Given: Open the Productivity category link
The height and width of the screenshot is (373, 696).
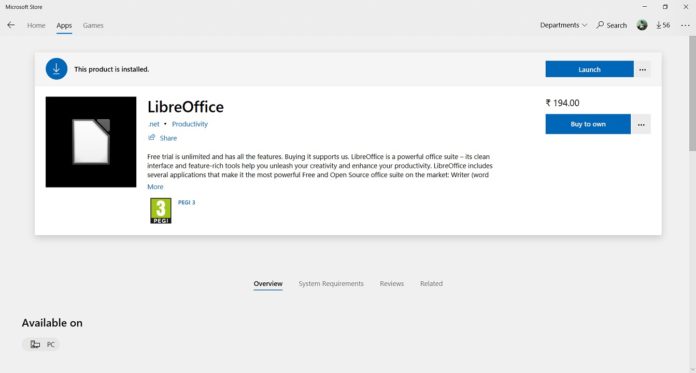Looking at the screenshot, I should pyautogui.click(x=190, y=124).
